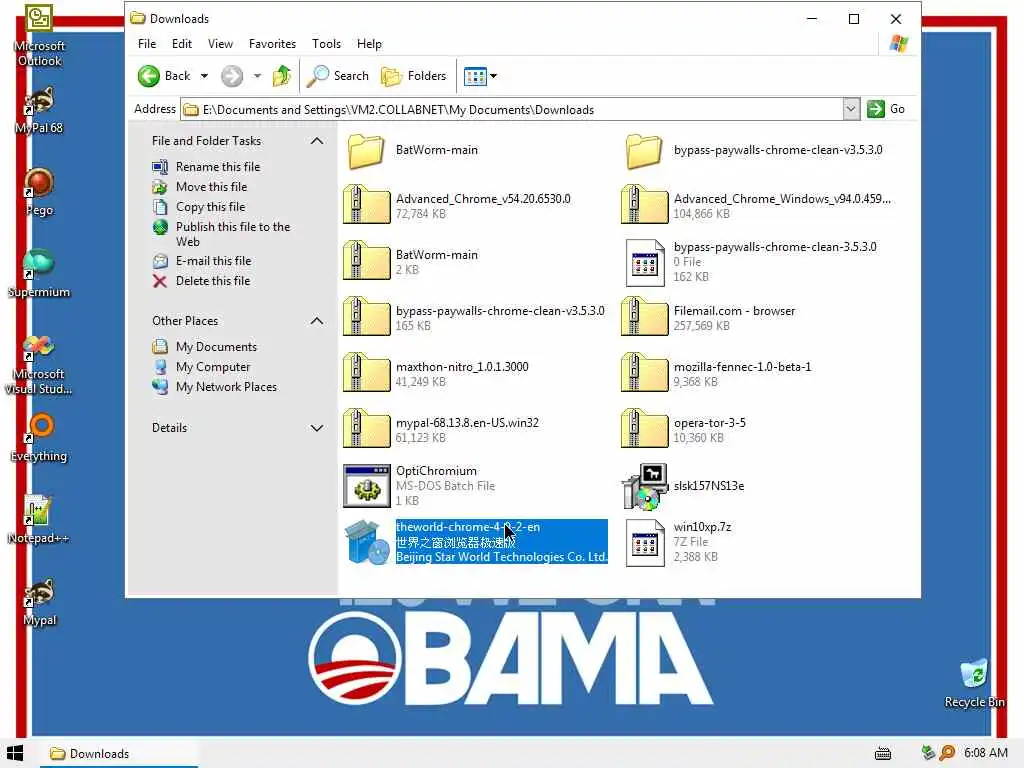Open Back history dropdown arrow

(x=204, y=76)
